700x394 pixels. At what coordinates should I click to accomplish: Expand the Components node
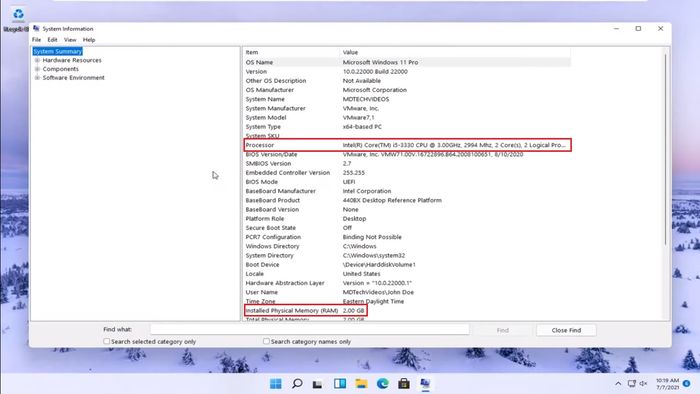[x=38, y=69]
